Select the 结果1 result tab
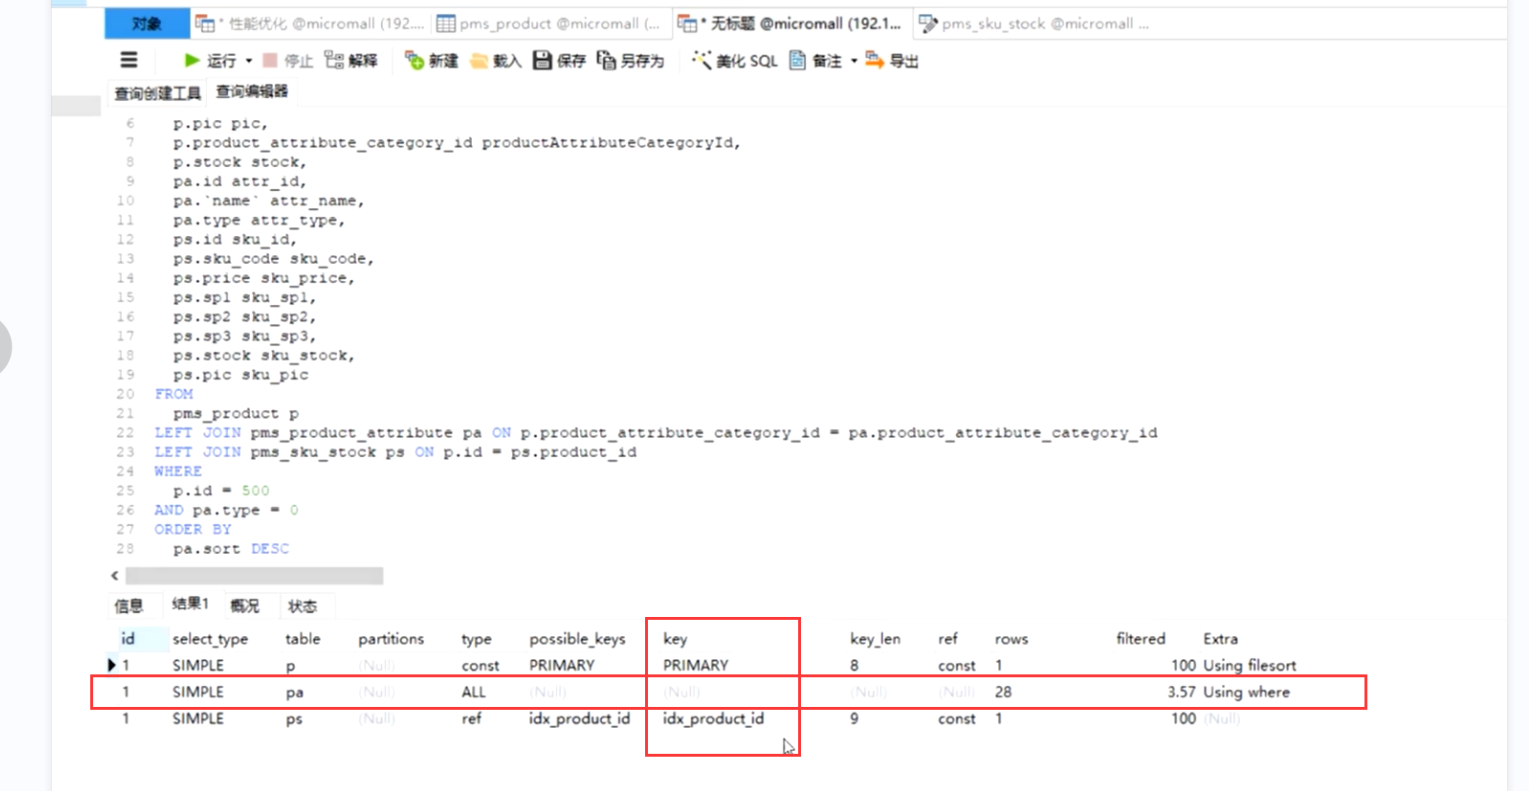Viewport: 1529px width, 791px height. coord(190,604)
